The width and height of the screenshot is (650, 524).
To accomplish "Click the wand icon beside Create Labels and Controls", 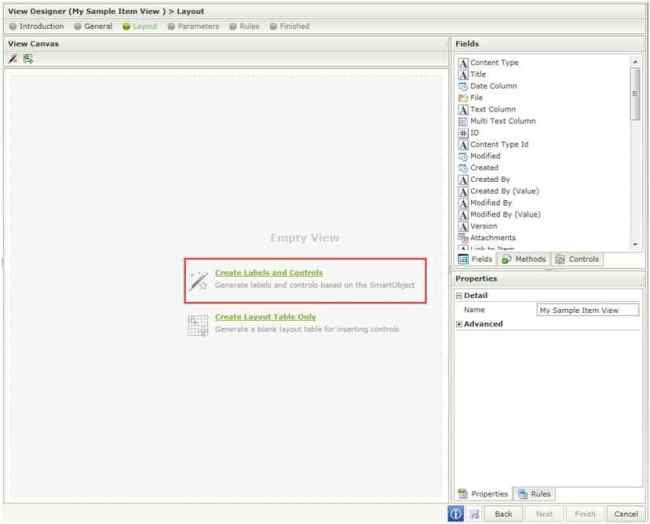I will click(199, 281).
